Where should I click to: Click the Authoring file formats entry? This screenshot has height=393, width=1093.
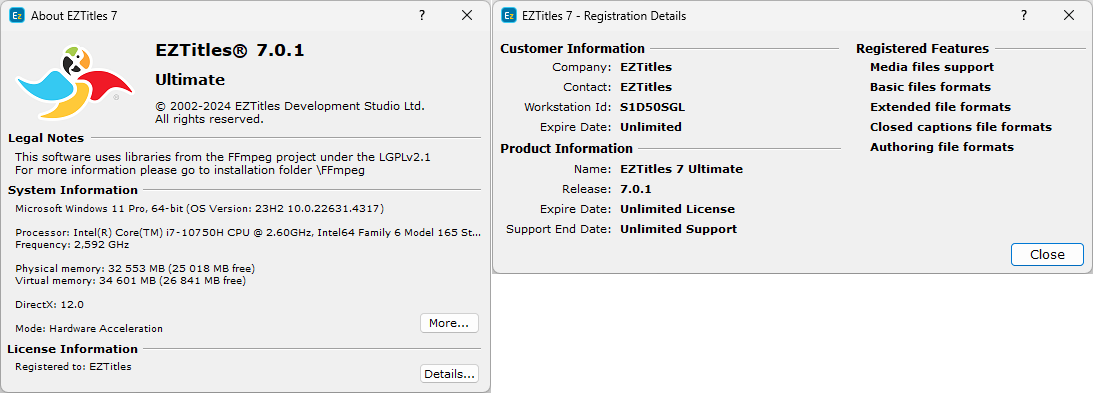tap(942, 147)
